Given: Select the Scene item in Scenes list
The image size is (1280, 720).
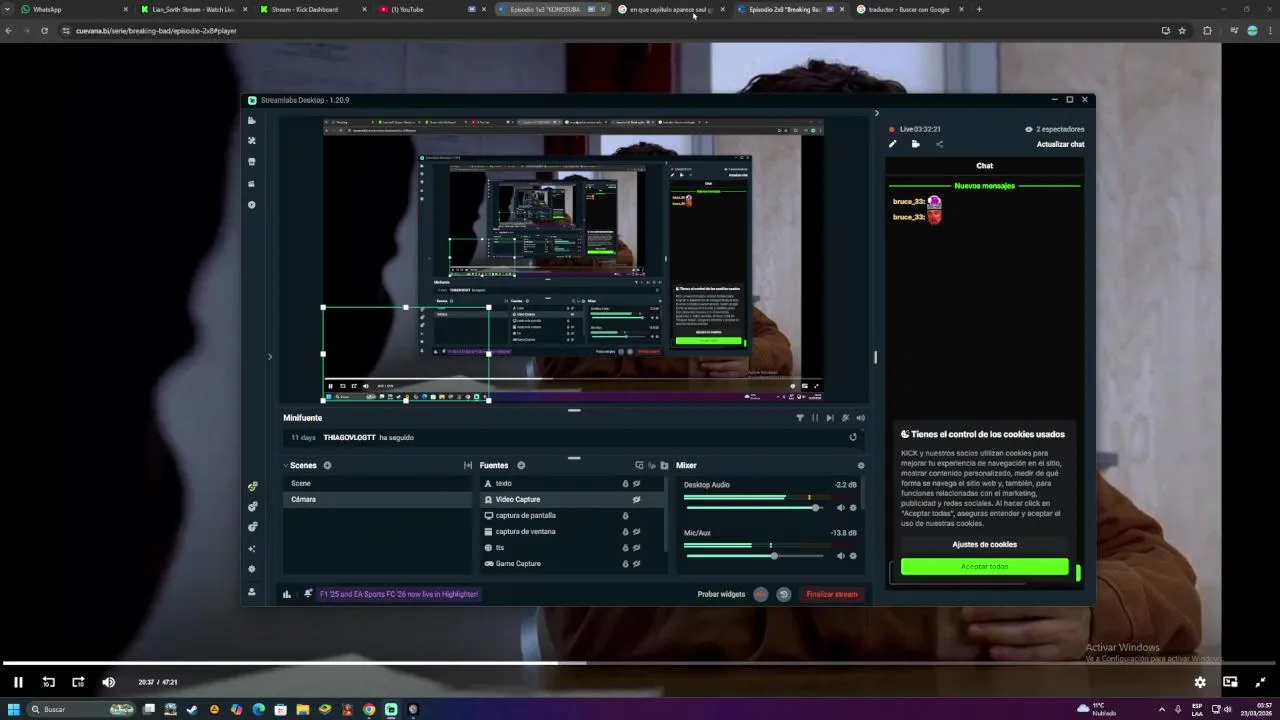Looking at the screenshot, I should 377,483.
